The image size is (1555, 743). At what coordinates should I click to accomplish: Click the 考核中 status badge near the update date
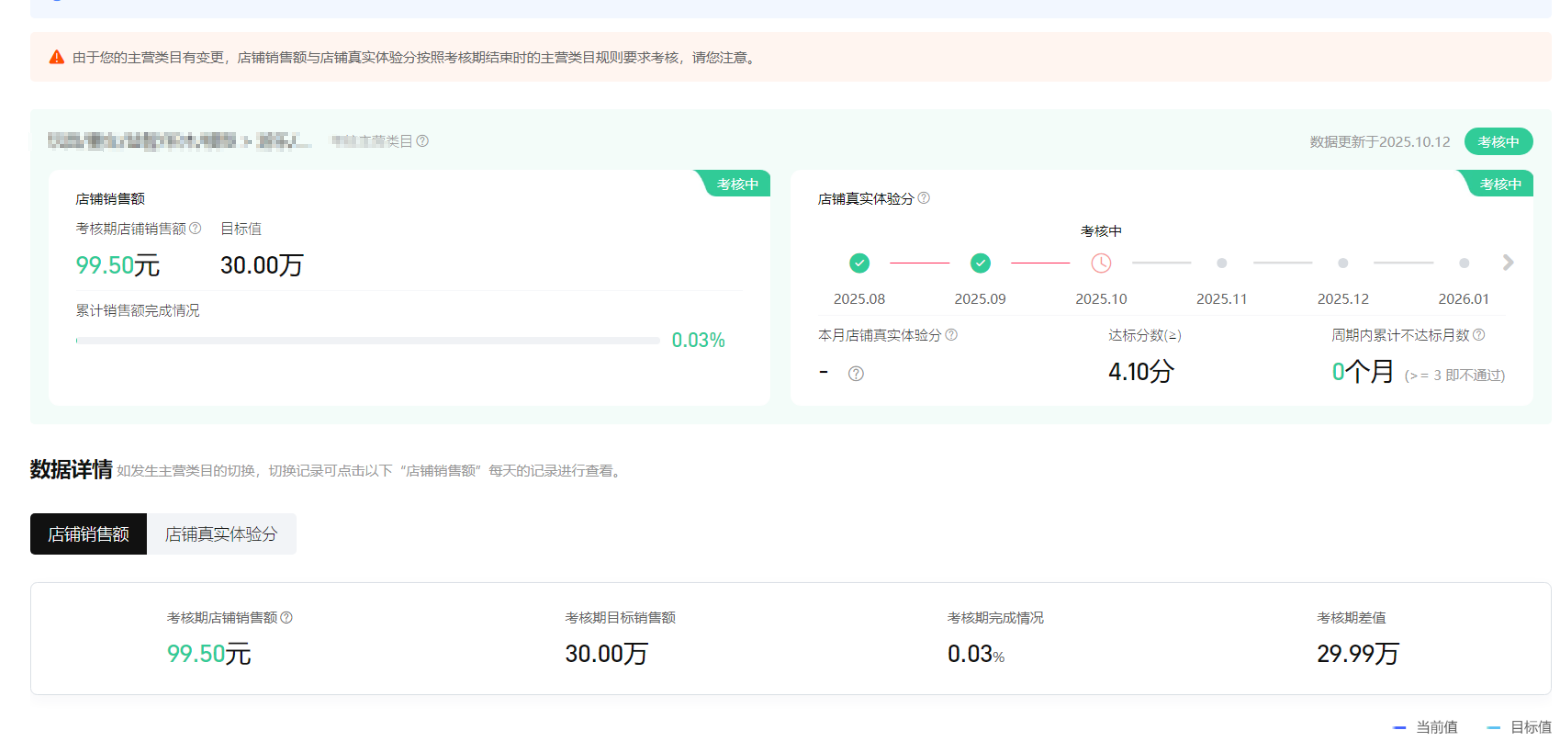pyautogui.click(x=1498, y=142)
